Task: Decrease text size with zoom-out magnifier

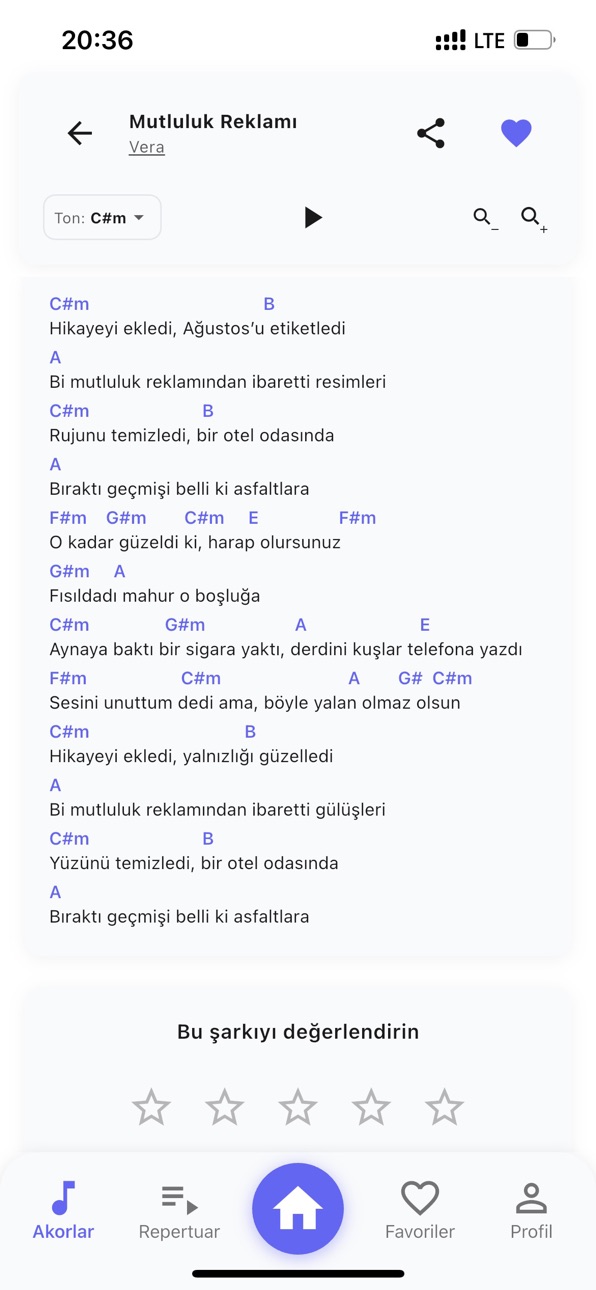Action: [x=485, y=218]
